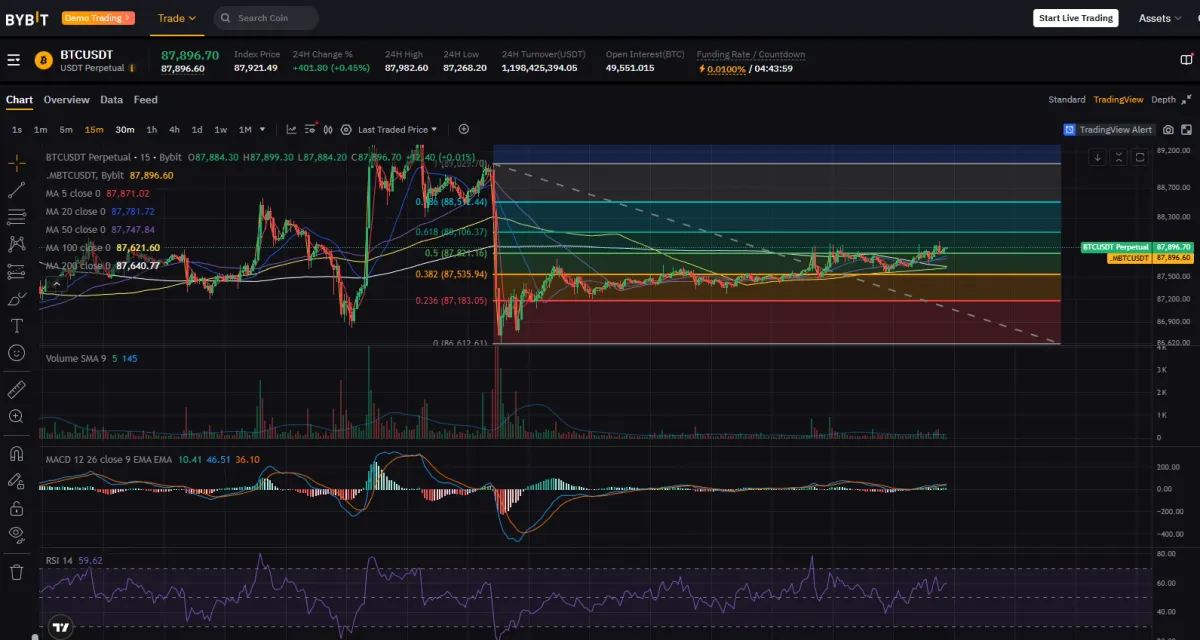The image size is (1200, 640).
Task: Collapse the indicator legend chevron
Action: point(56,285)
